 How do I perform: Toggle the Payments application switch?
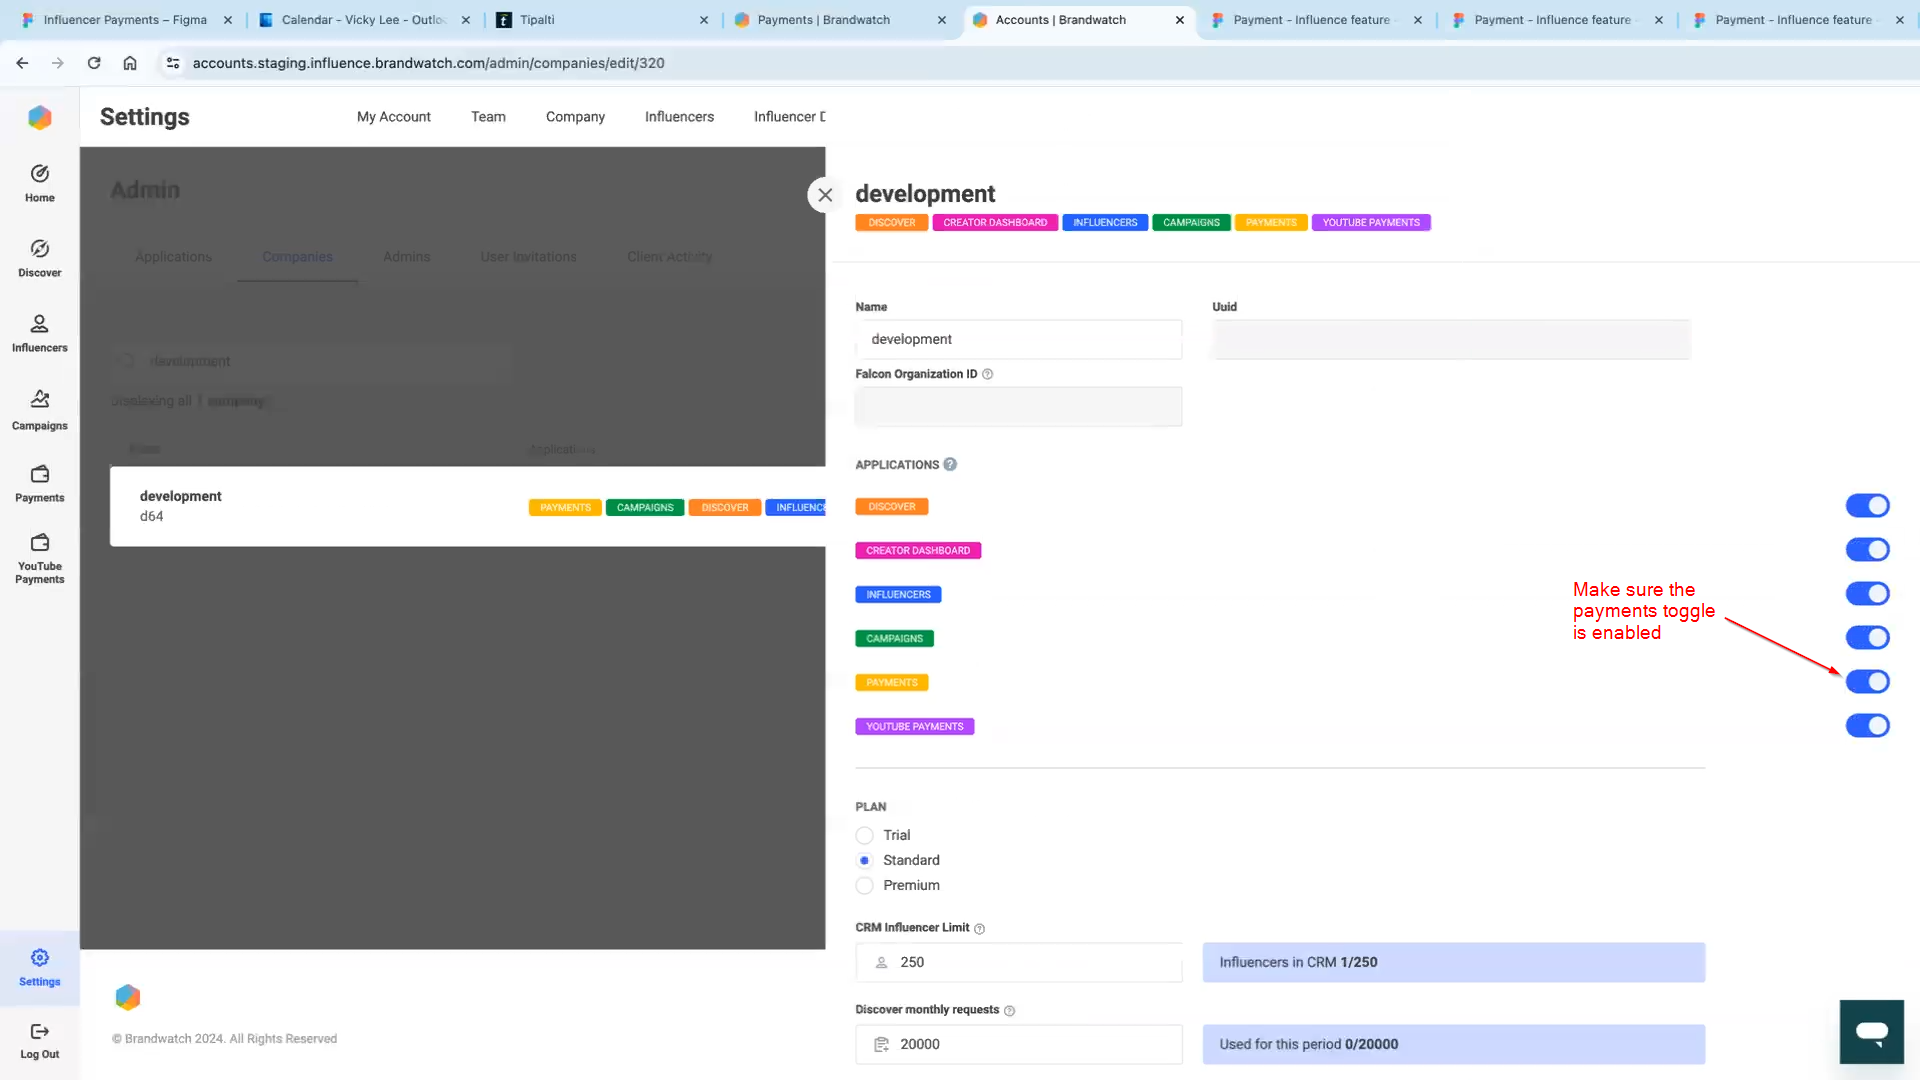1867,682
